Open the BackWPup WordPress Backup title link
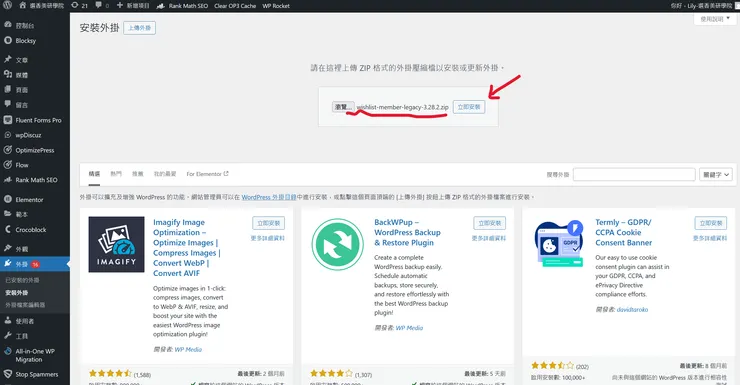This screenshot has height=385, width=740. coord(407,233)
